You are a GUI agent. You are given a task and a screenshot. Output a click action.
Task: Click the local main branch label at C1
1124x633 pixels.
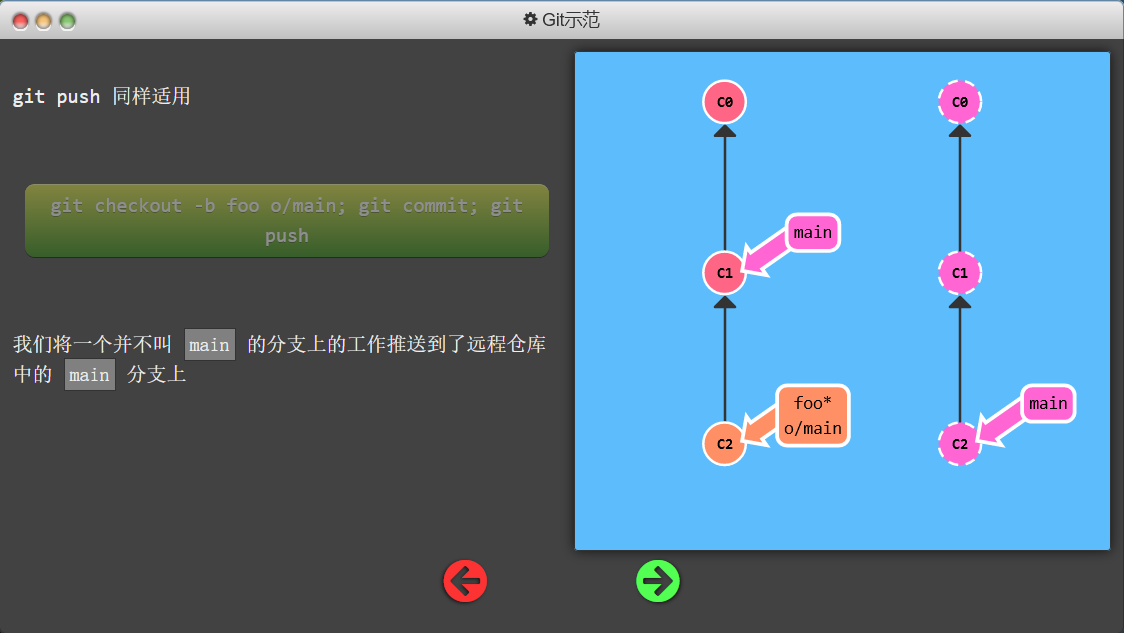[812, 233]
